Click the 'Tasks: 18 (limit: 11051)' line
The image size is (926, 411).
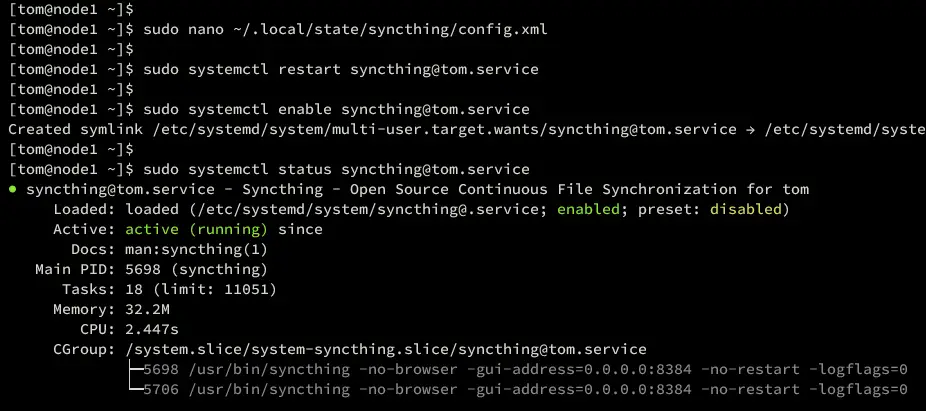click(169, 290)
